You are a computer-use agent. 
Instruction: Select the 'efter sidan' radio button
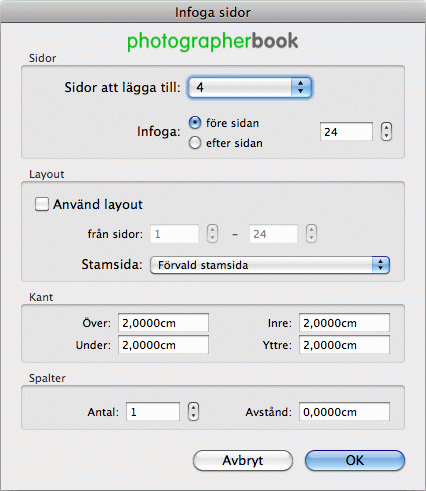tap(195, 143)
